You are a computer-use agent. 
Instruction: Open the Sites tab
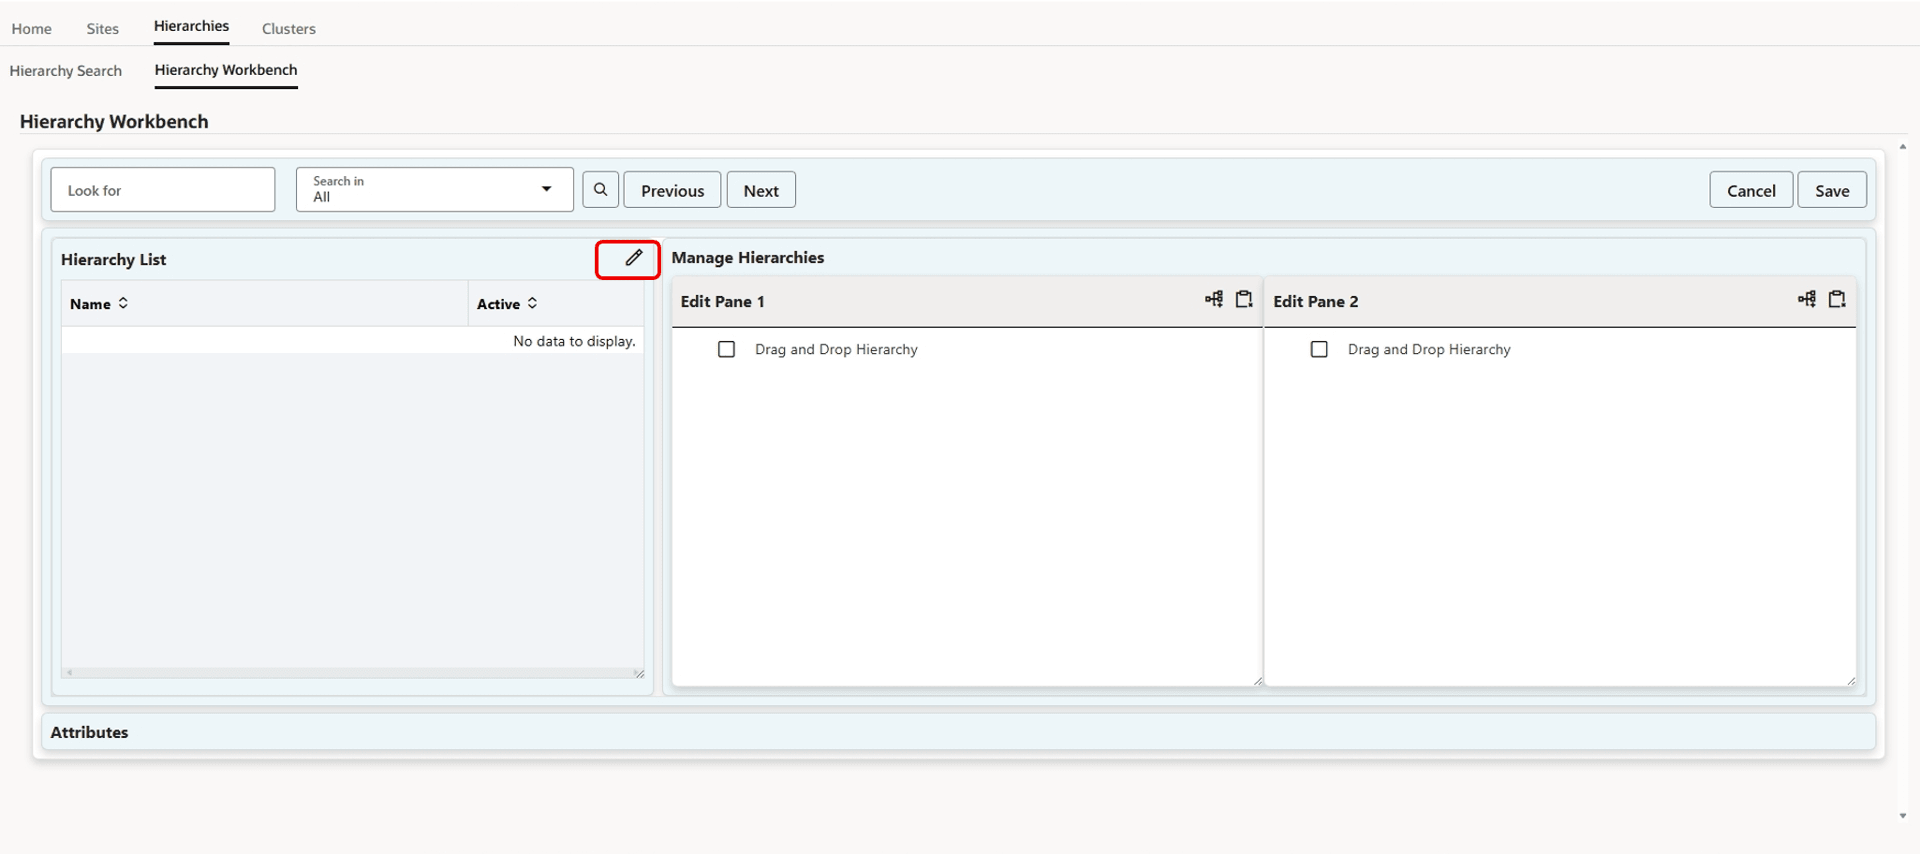point(102,28)
